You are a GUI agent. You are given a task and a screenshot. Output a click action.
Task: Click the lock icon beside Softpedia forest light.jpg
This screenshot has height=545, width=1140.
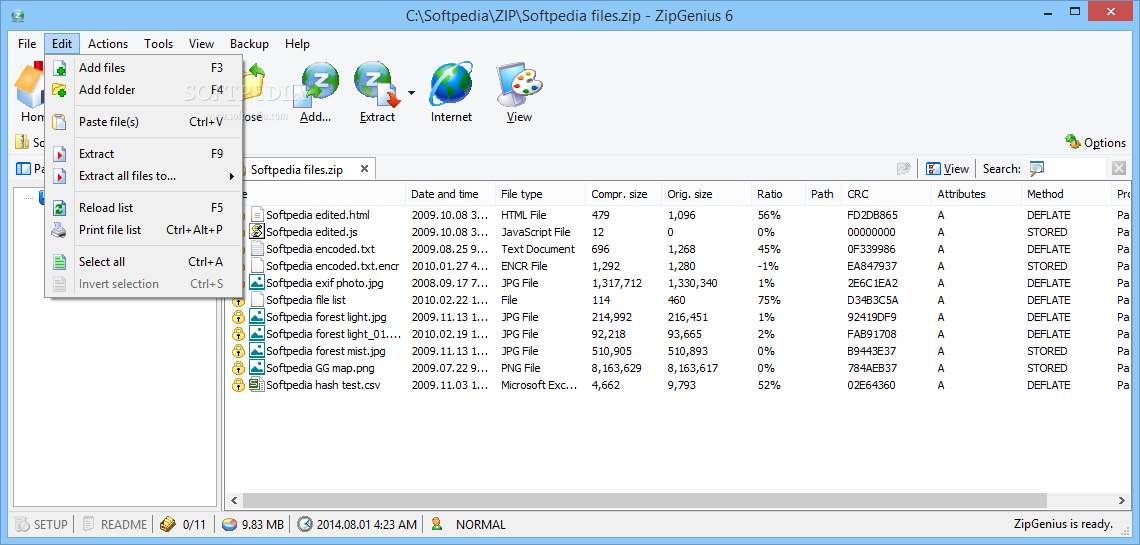pyautogui.click(x=238, y=318)
